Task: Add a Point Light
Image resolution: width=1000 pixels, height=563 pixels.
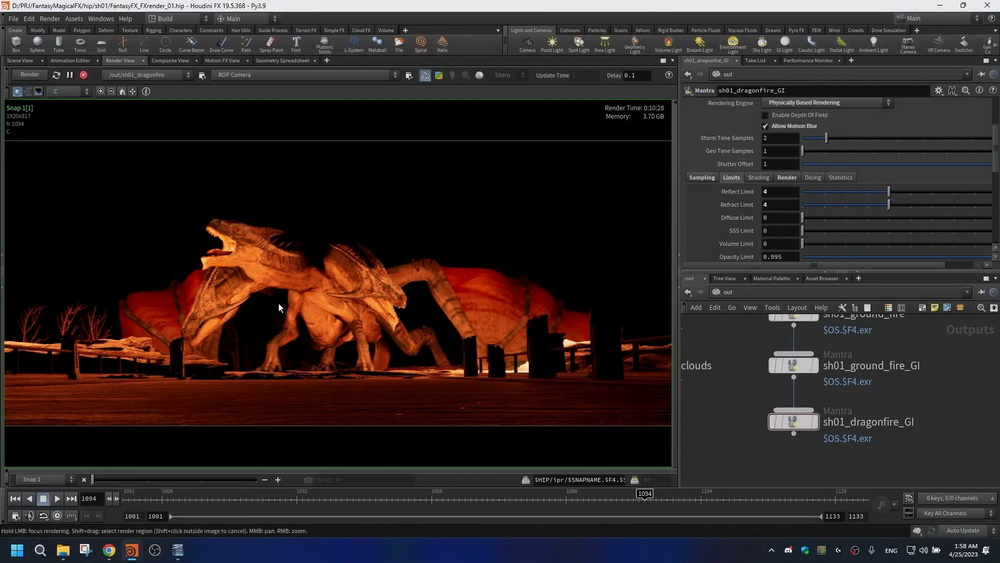Action: coord(552,44)
